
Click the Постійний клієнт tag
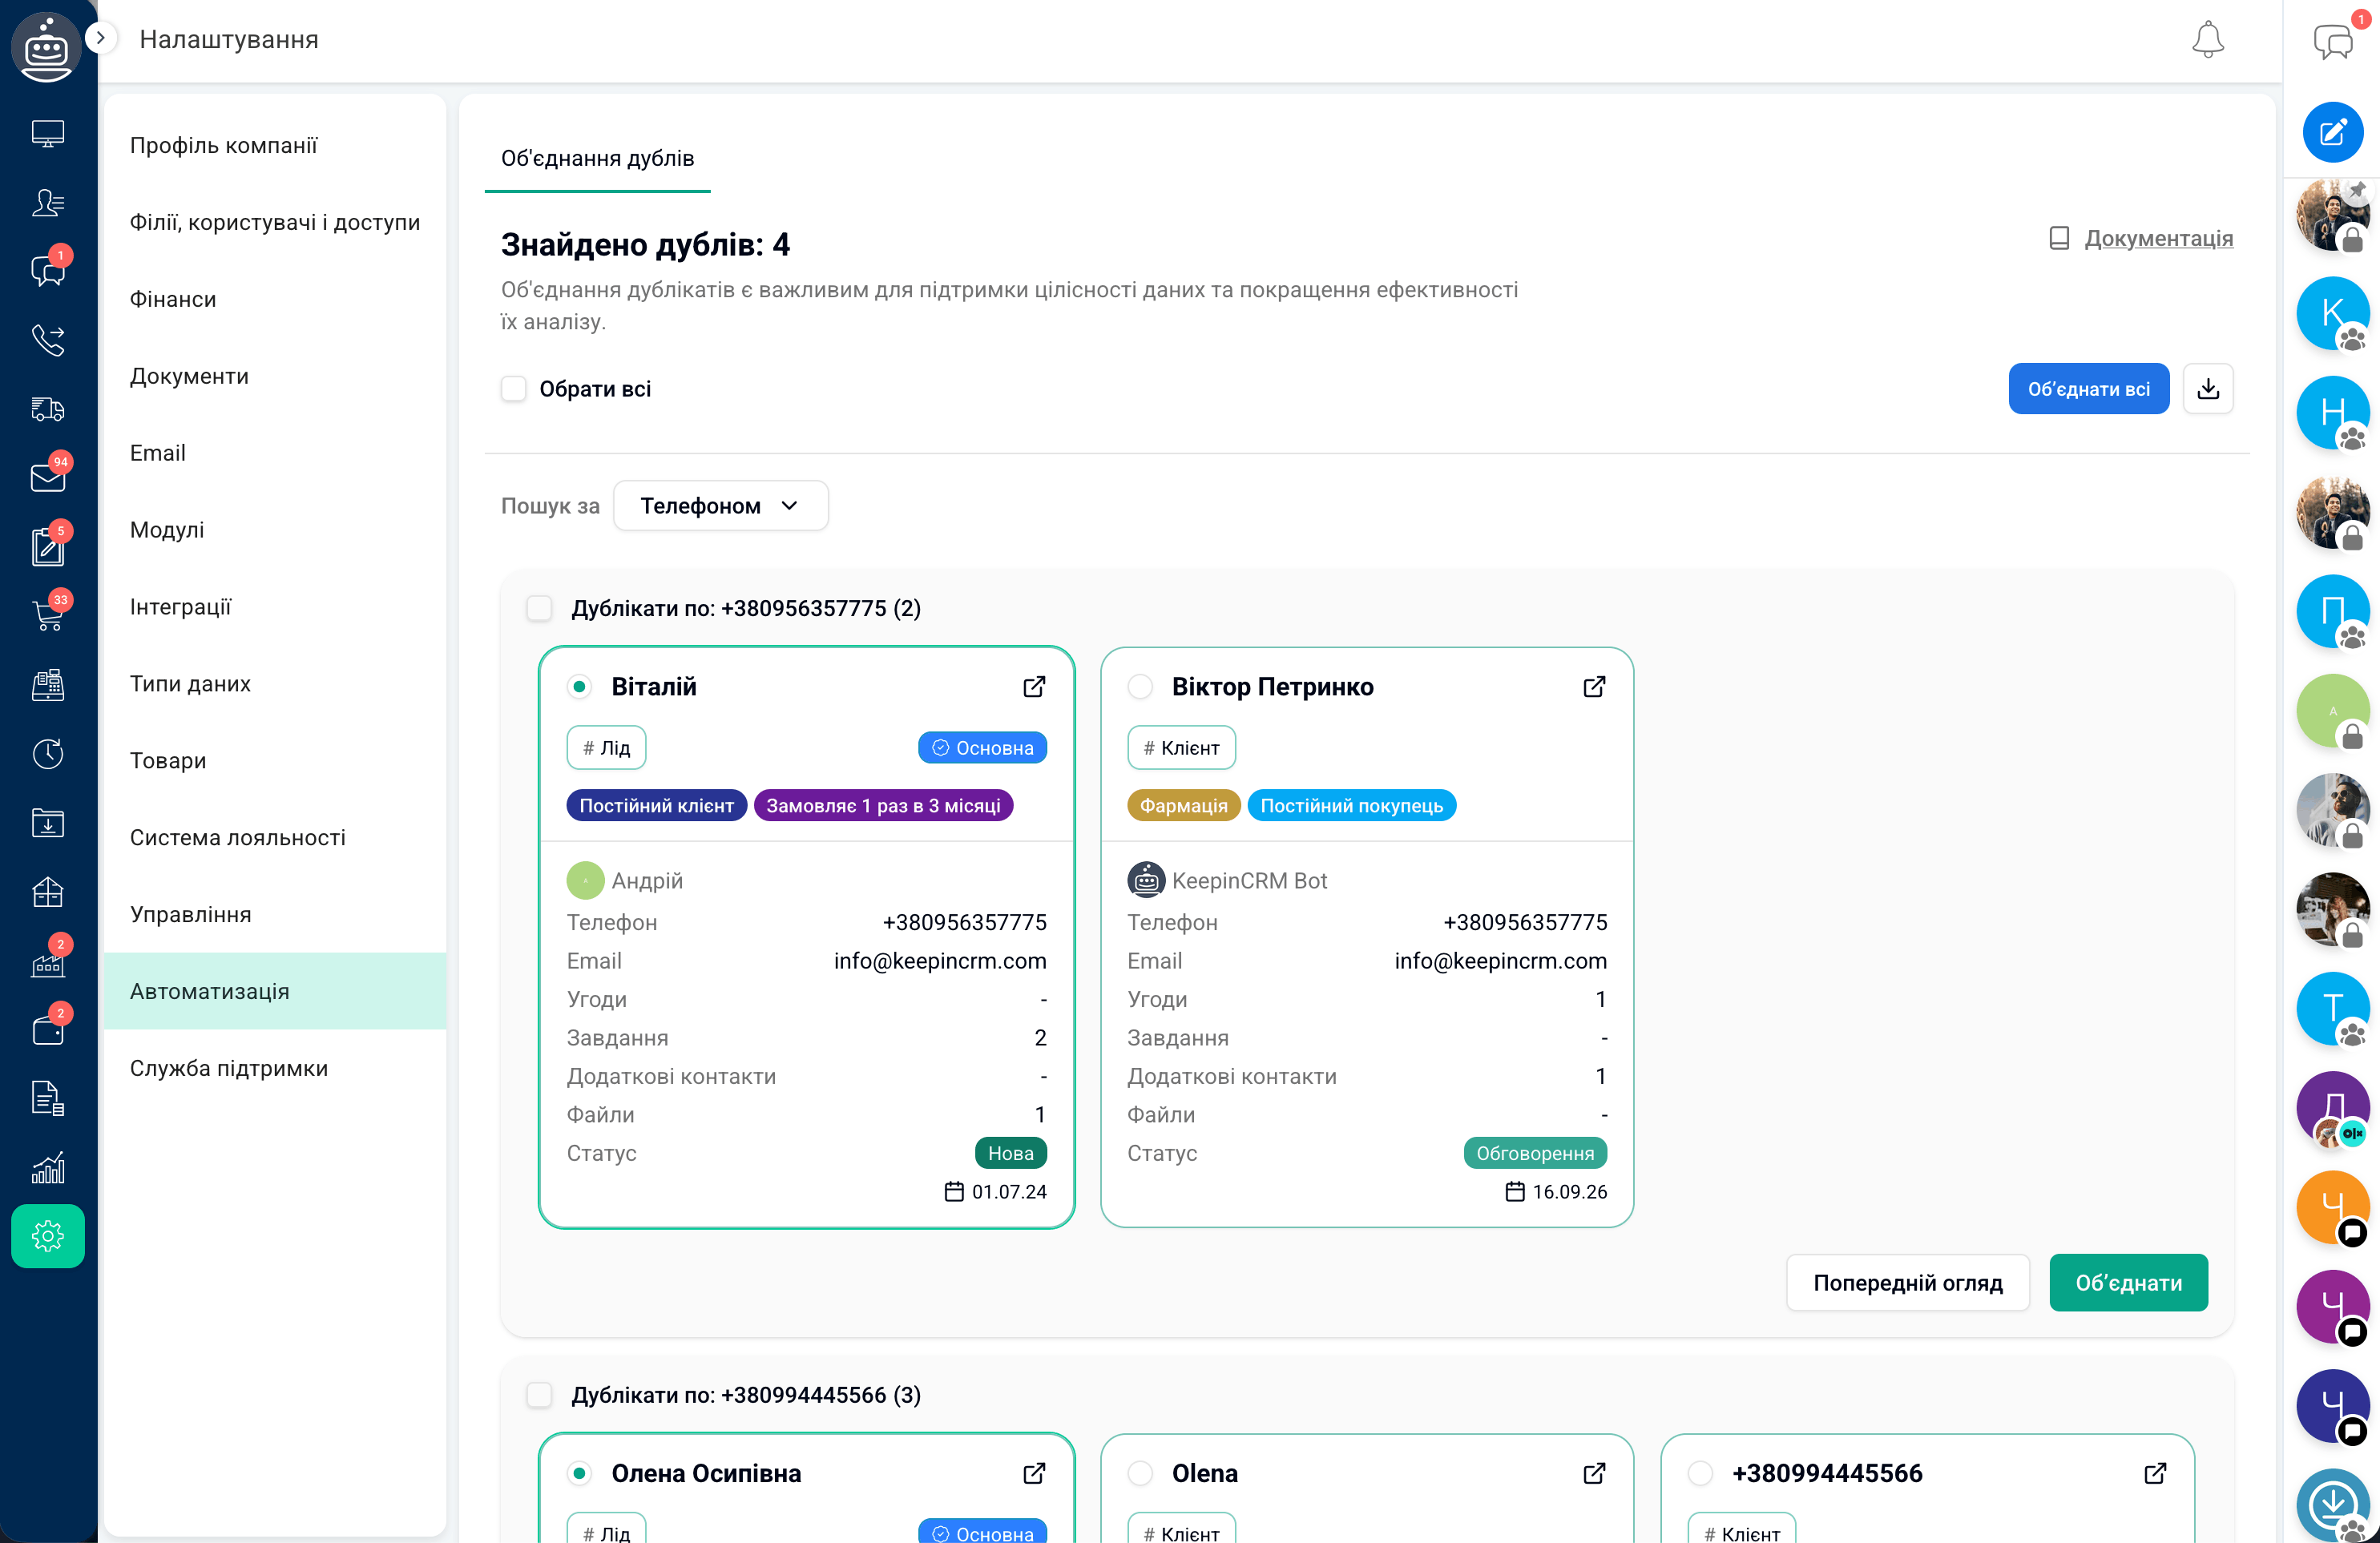coord(656,806)
